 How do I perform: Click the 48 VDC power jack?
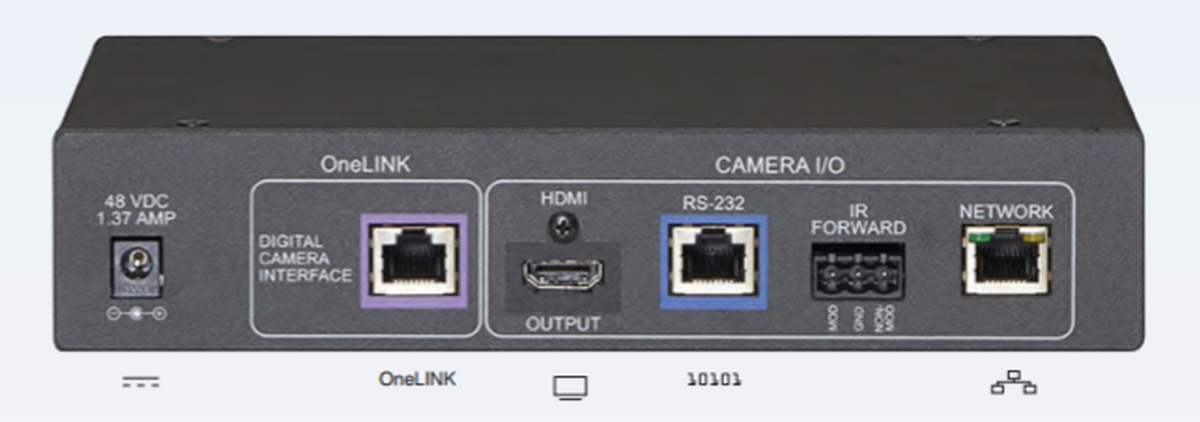(x=134, y=268)
